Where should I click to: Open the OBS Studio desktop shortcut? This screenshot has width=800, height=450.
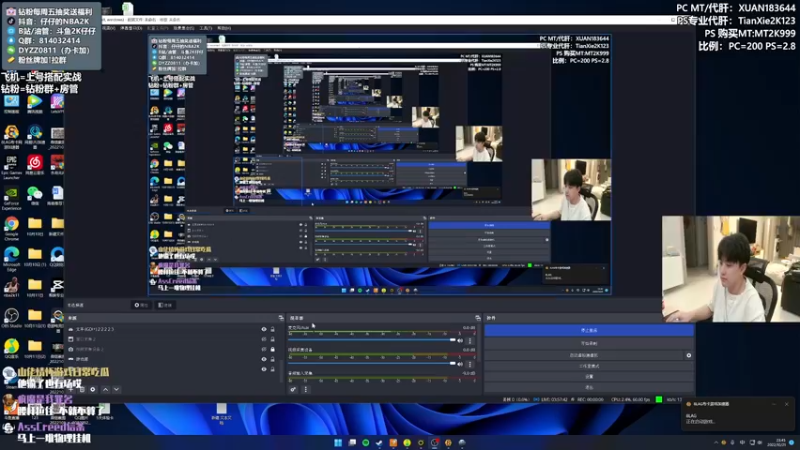tap(11, 318)
